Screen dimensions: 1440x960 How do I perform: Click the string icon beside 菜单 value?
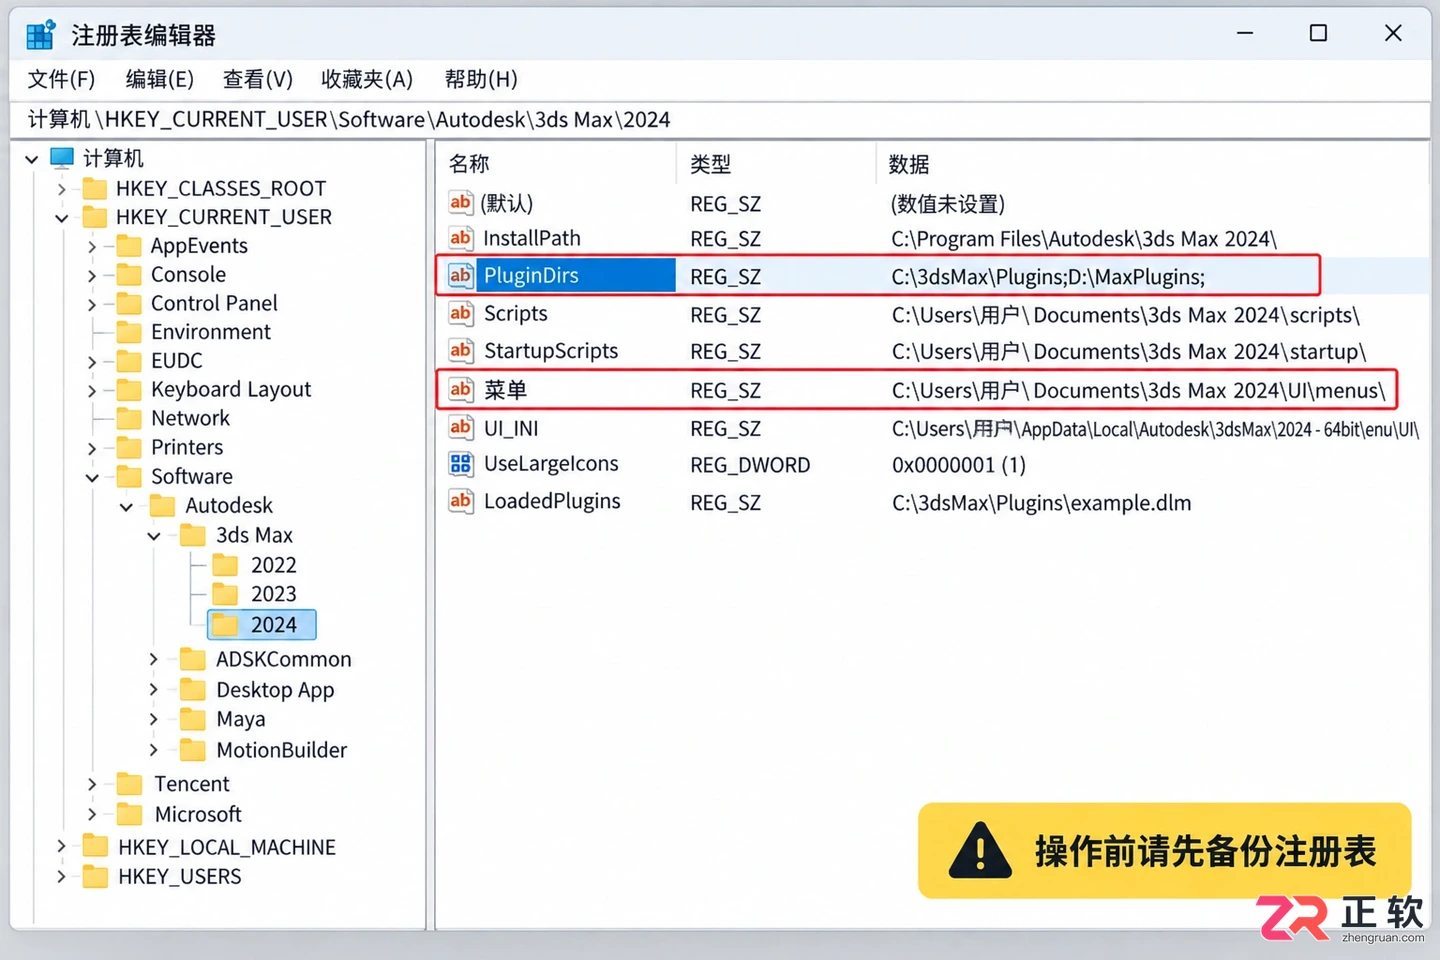(460, 389)
